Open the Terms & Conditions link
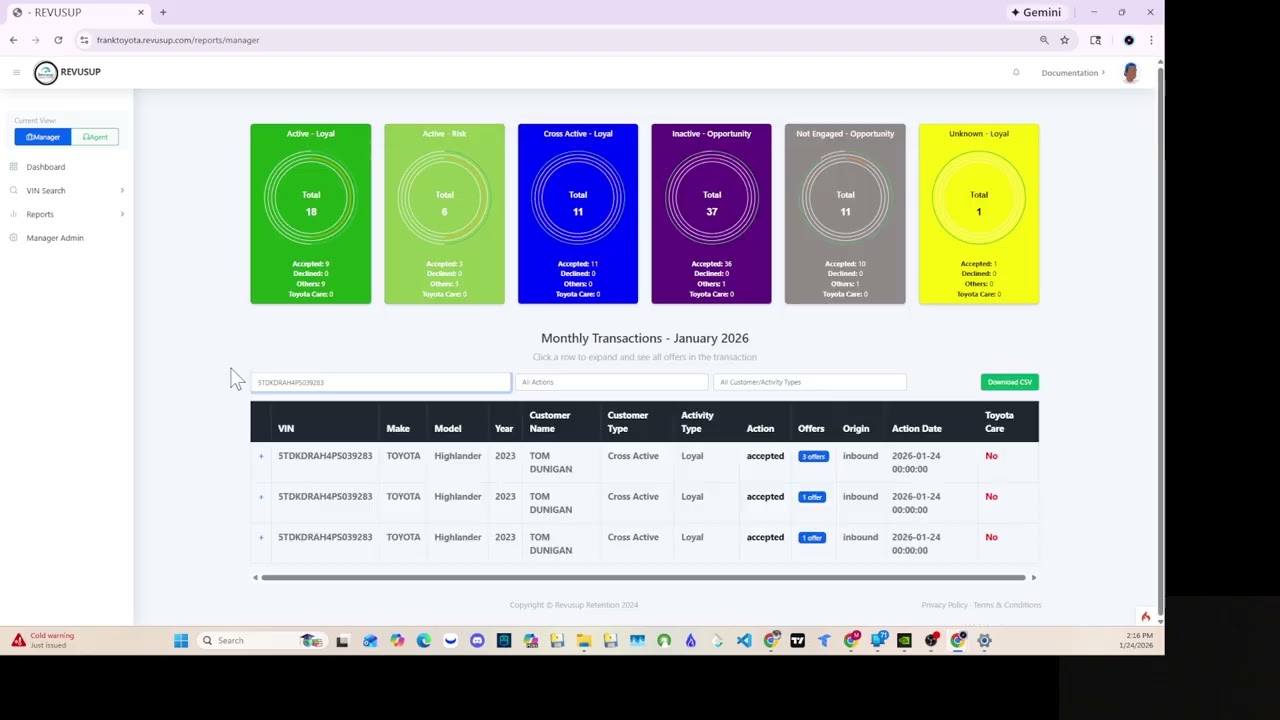Image resolution: width=1280 pixels, height=720 pixels. coord(1007,605)
